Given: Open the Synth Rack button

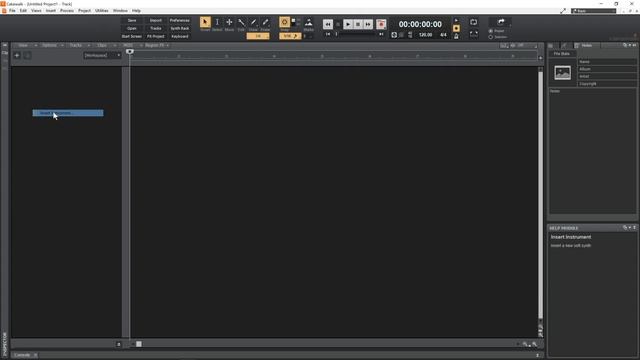Looking at the screenshot, I should coord(180,29).
